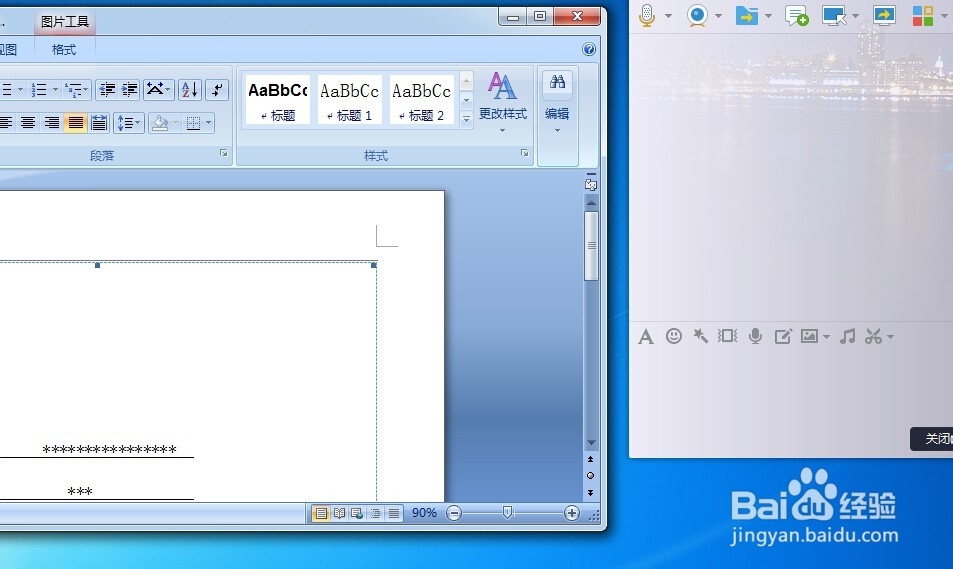
Task: Toggle align text right
Action: pyautogui.click(x=52, y=123)
